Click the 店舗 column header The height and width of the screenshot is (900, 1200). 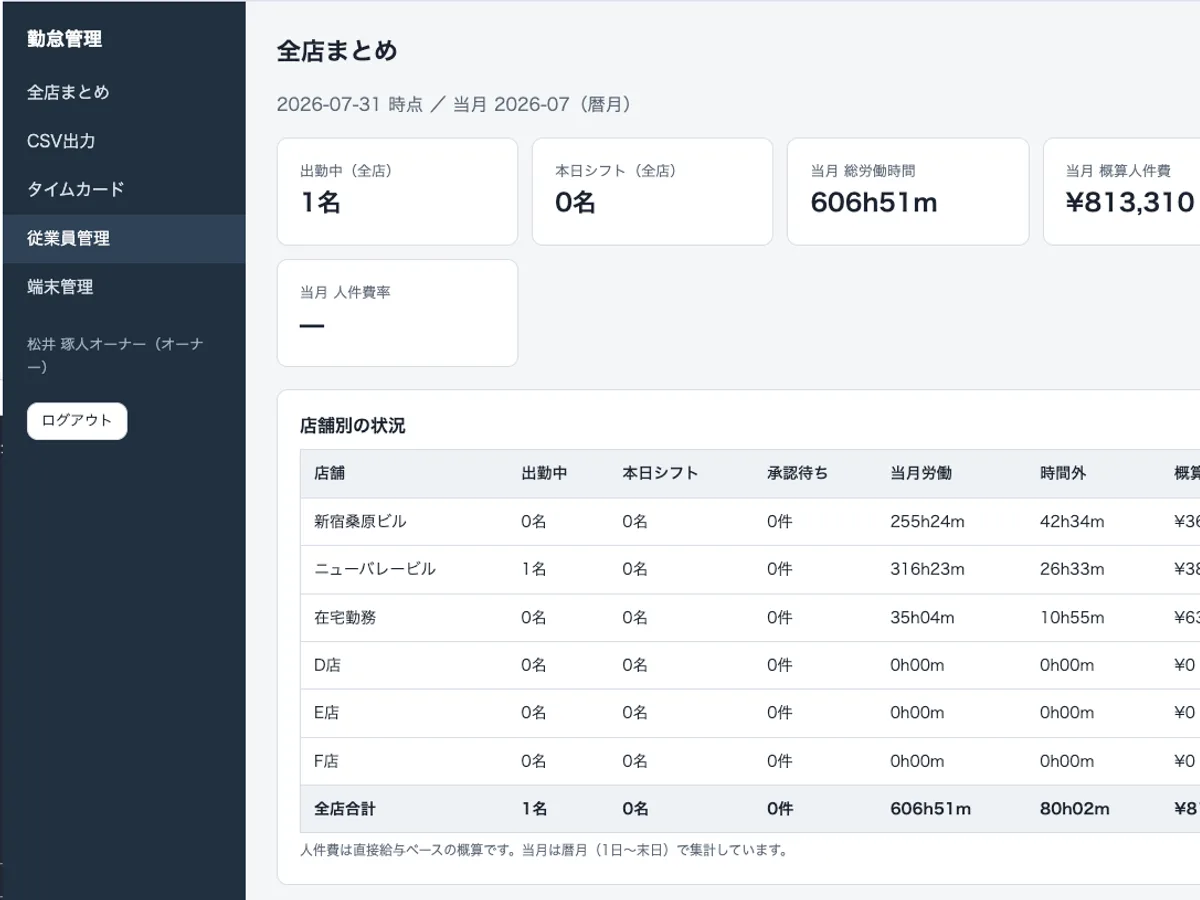(x=330, y=474)
